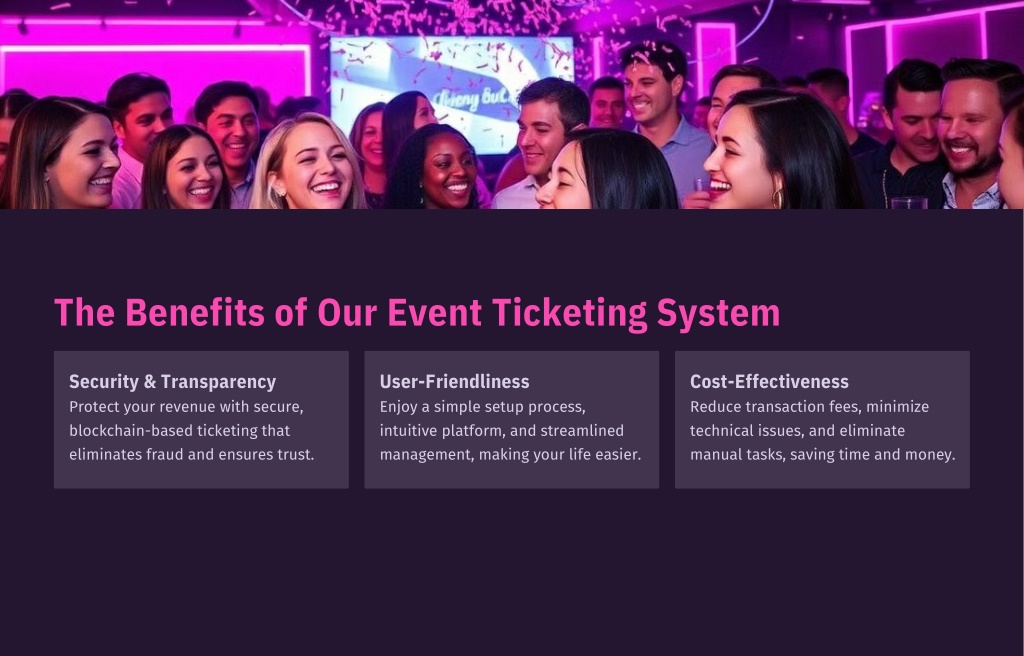This screenshot has height=656, width=1024.
Task: Select the party crowd banner image
Action: (512, 105)
